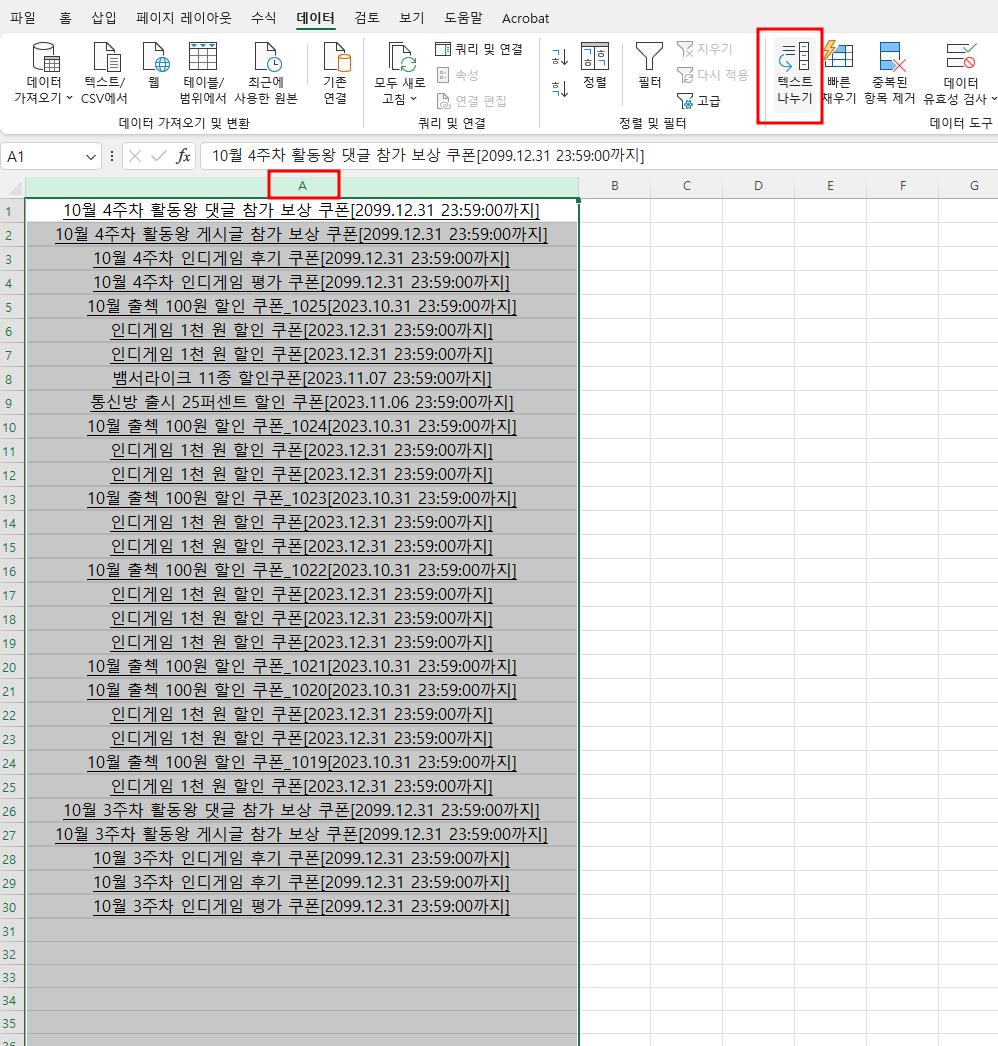Click the 기존 연결 (Existing Connections) icon

[x=335, y=75]
